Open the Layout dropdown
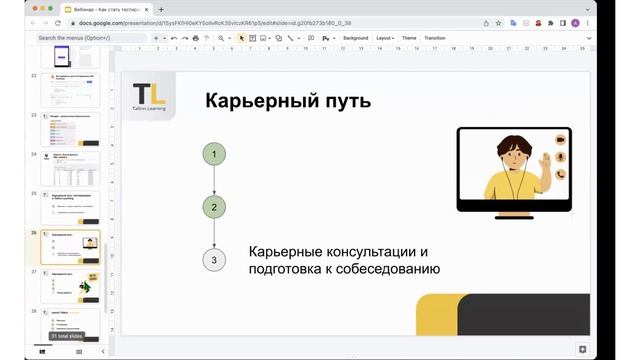 point(385,38)
